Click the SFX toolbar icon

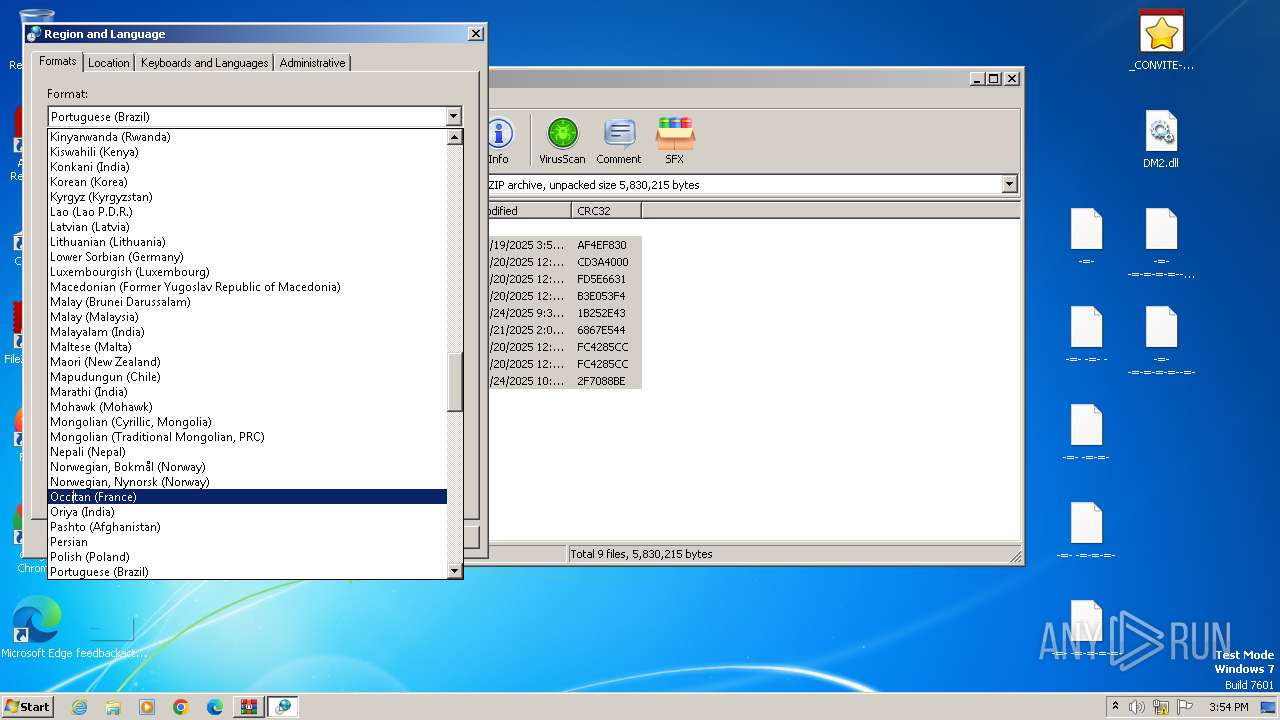pos(675,141)
